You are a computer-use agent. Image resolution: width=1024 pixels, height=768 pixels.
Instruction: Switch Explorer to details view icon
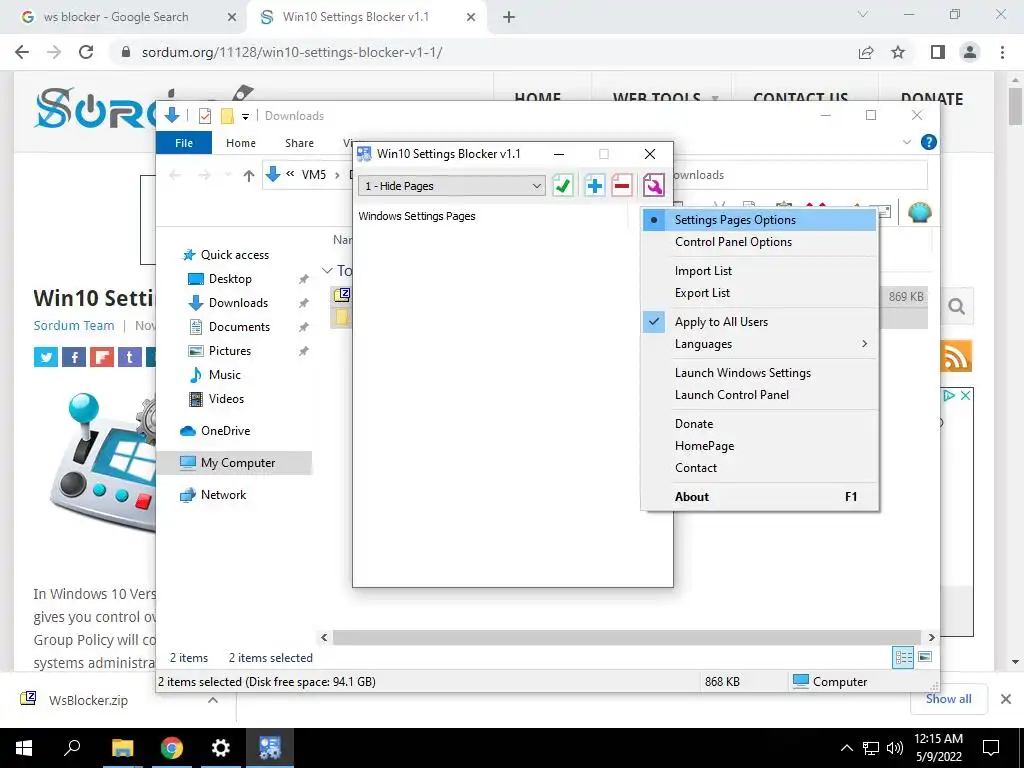coord(903,657)
